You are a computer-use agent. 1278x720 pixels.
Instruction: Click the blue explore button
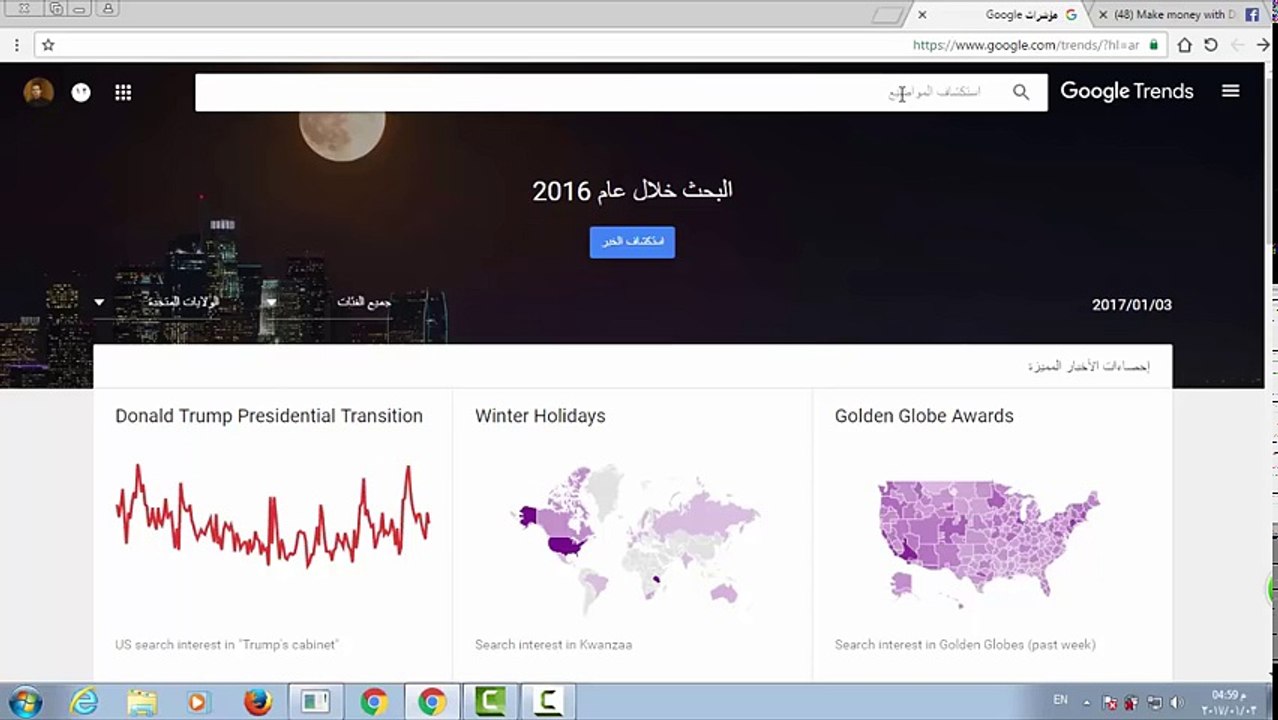coord(632,242)
